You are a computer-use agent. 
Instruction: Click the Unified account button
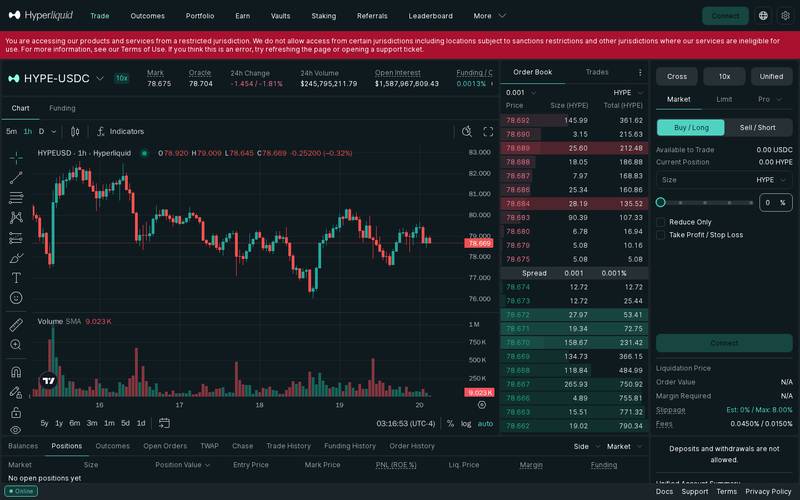coord(771,77)
